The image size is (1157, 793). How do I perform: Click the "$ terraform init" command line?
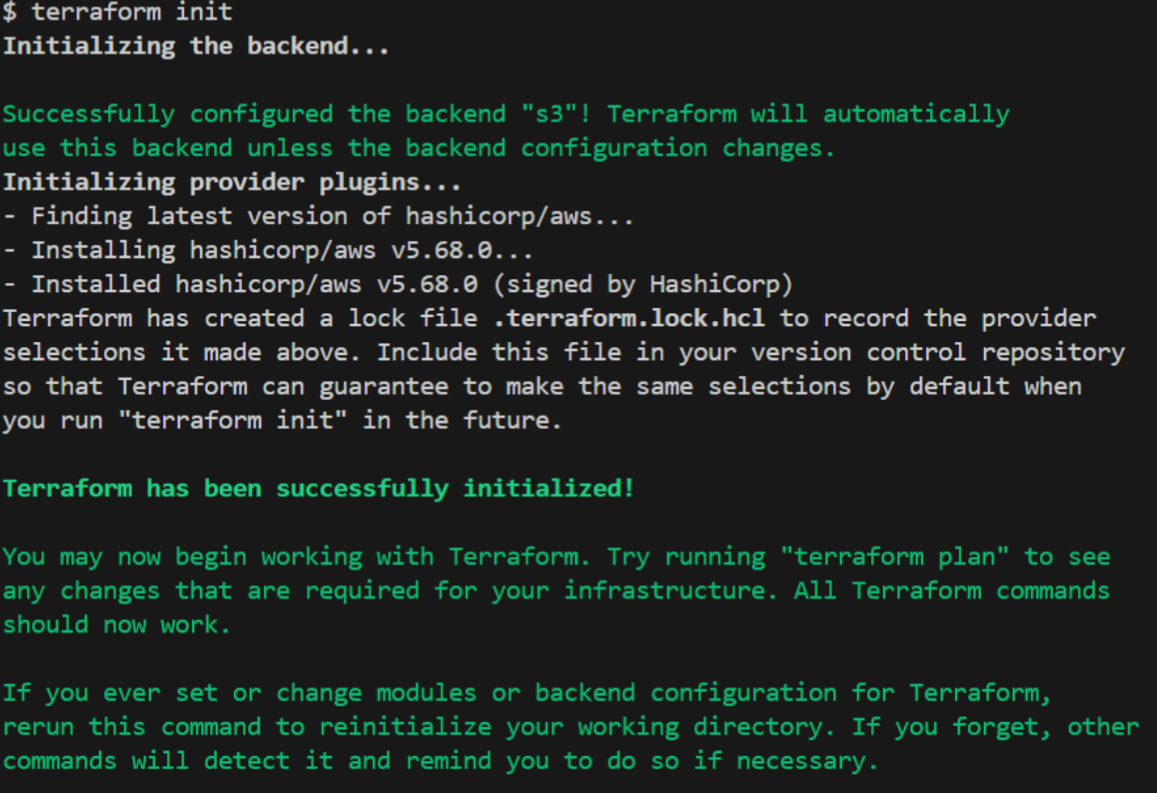coord(117,12)
